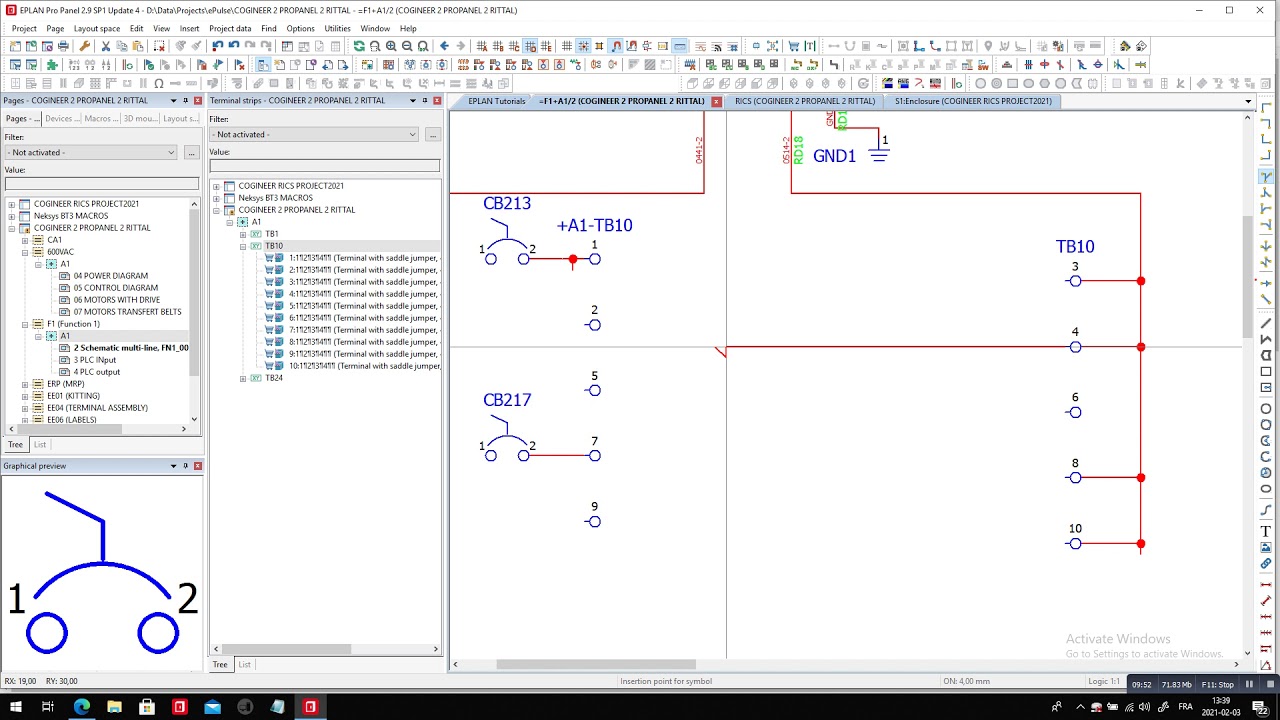Click the Zoom out magnifier icon
The image size is (1280, 720).
[407, 46]
